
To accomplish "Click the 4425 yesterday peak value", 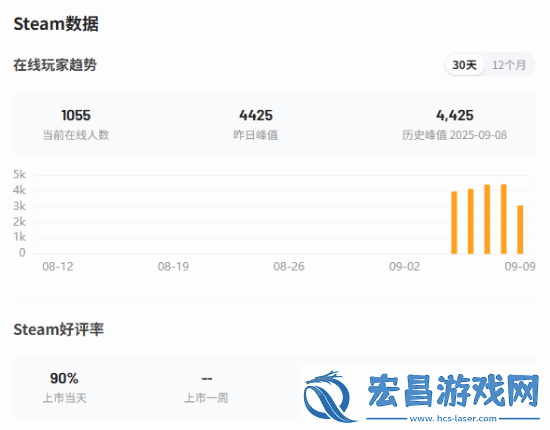I will [256, 115].
